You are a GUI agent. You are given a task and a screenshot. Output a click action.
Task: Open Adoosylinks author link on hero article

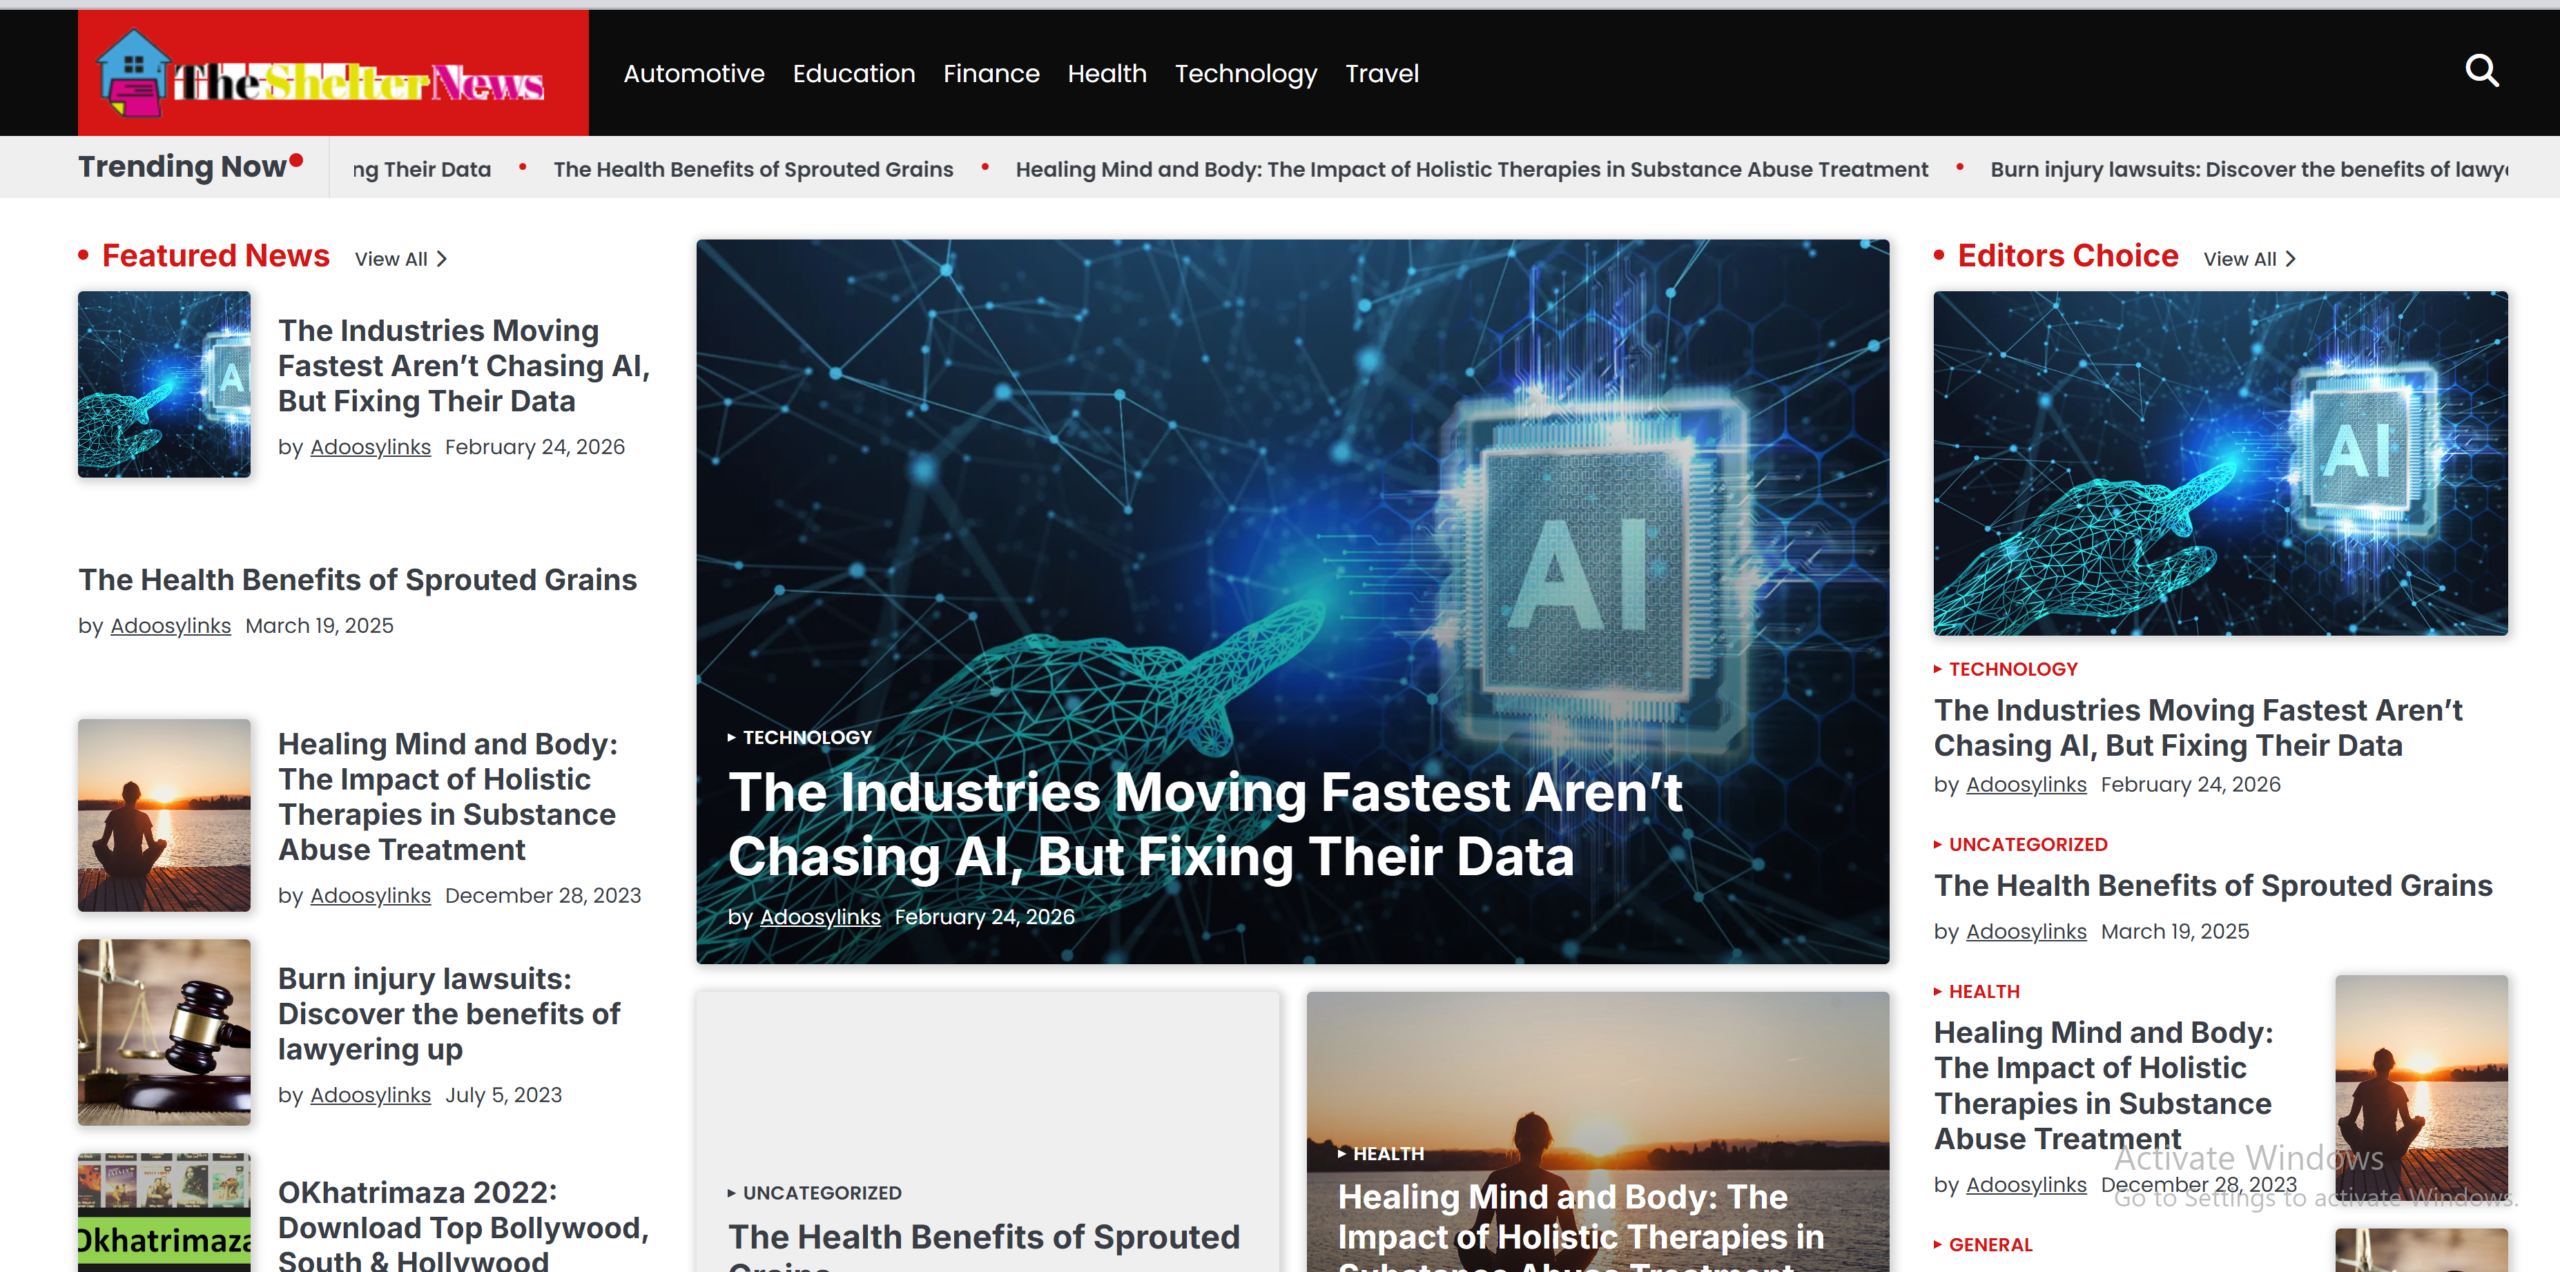(820, 917)
